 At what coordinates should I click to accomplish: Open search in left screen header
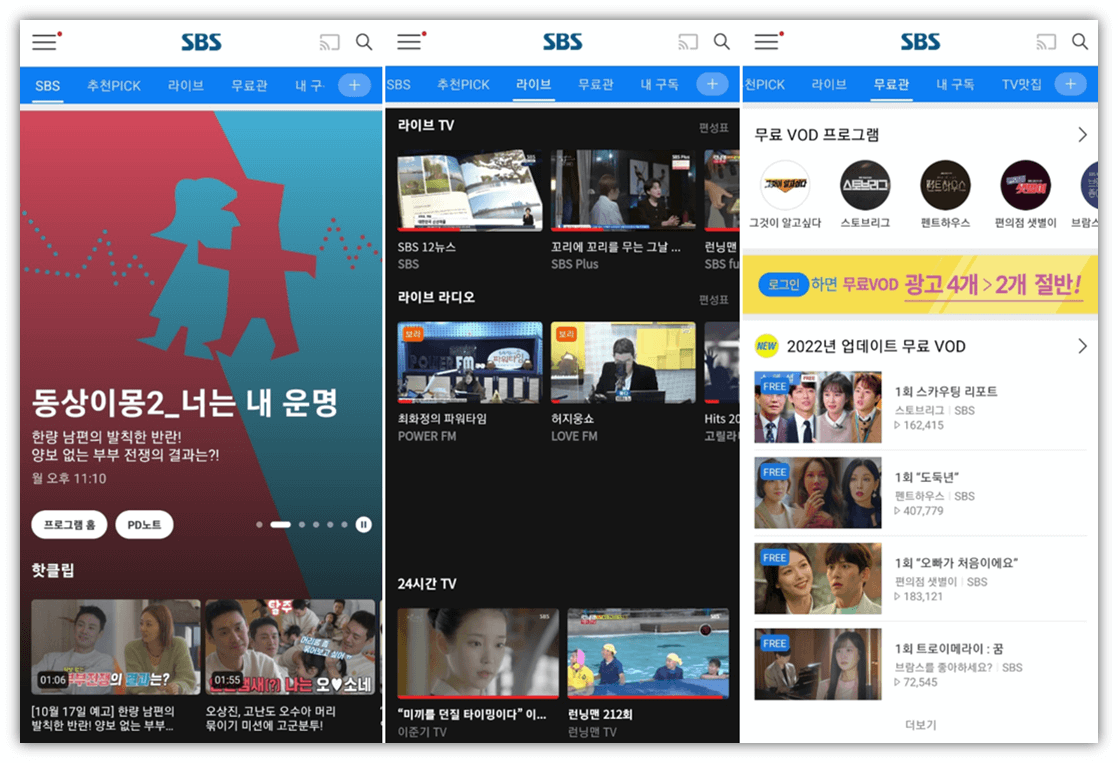[364, 42]
